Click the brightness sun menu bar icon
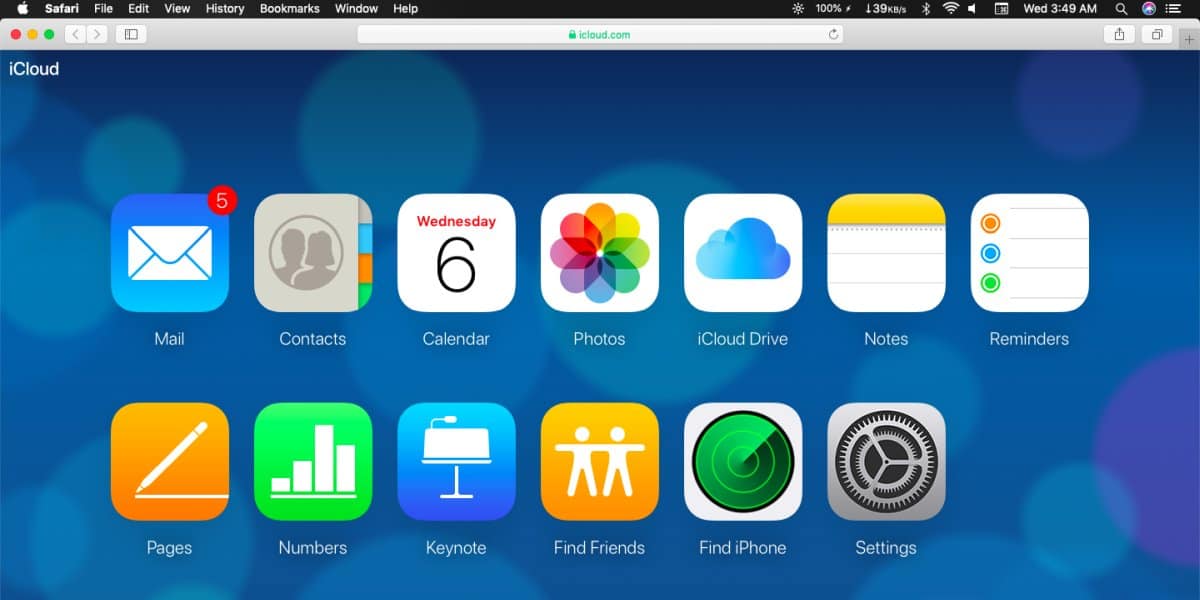This screenshot has height=600, width=1200. [x=798, y=8]
